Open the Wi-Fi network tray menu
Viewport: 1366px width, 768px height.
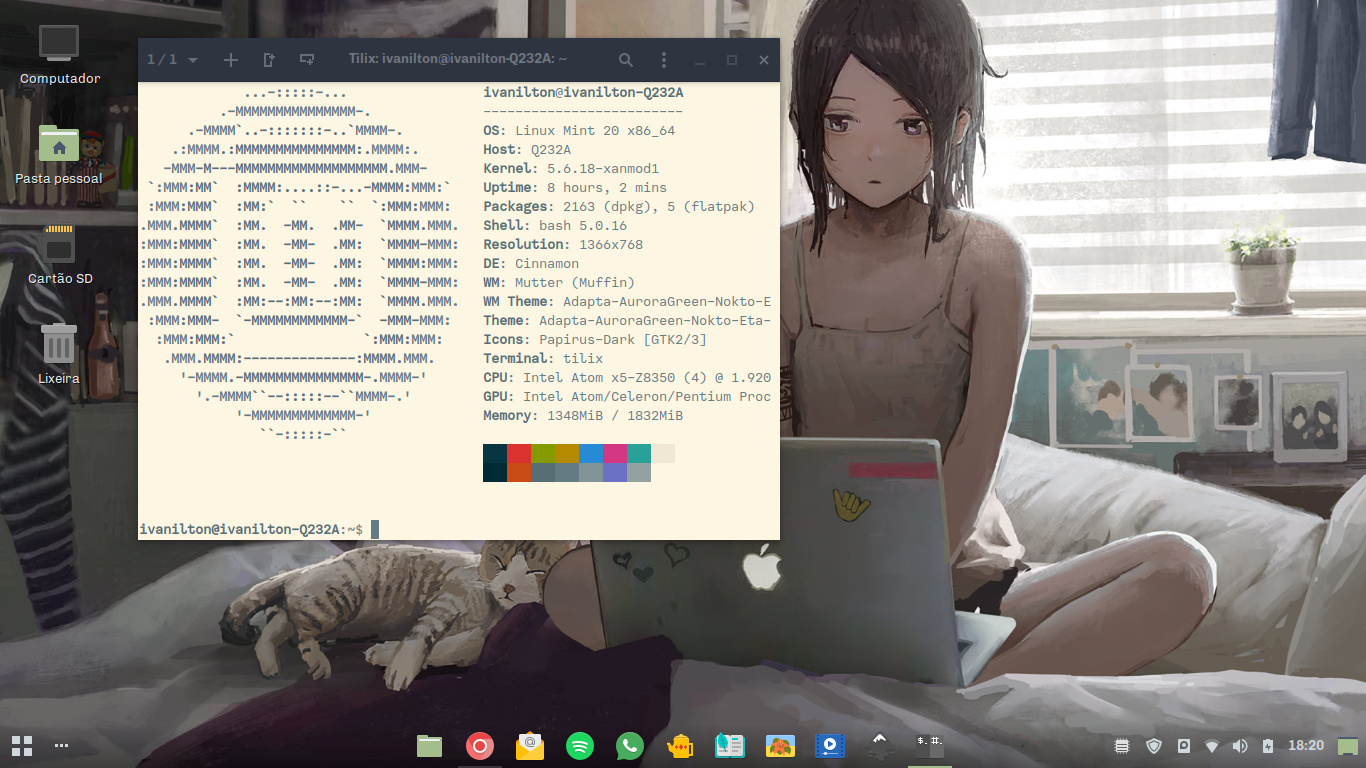tap(1212, 746)
